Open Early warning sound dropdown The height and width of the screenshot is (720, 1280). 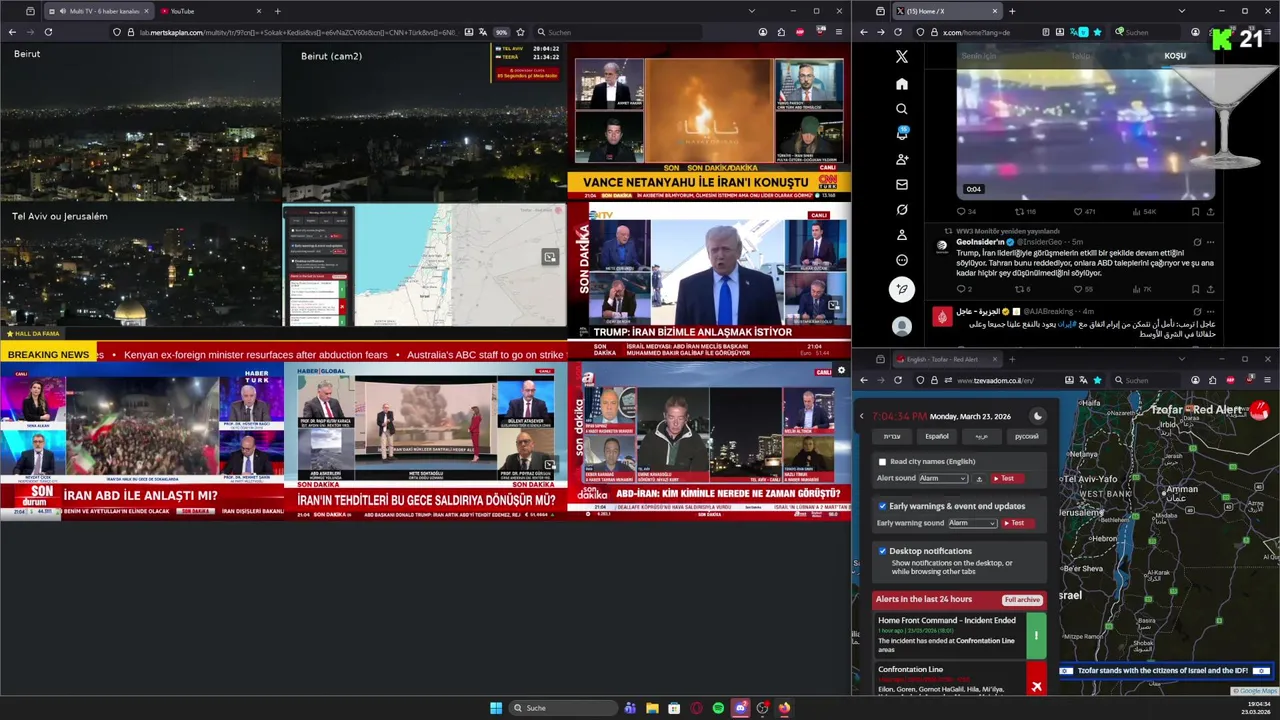click(x=973, y=523)
